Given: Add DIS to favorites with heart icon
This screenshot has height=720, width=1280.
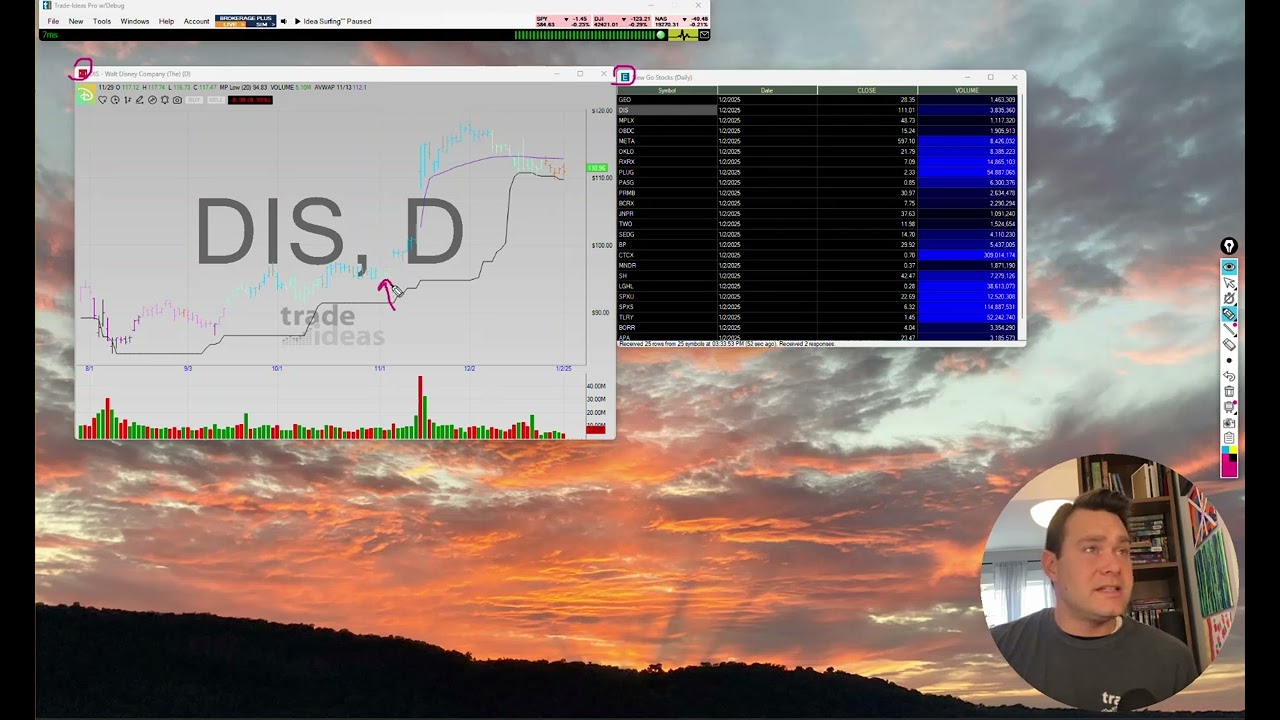Looking at the screenshot, I should [x=102, y=100].
